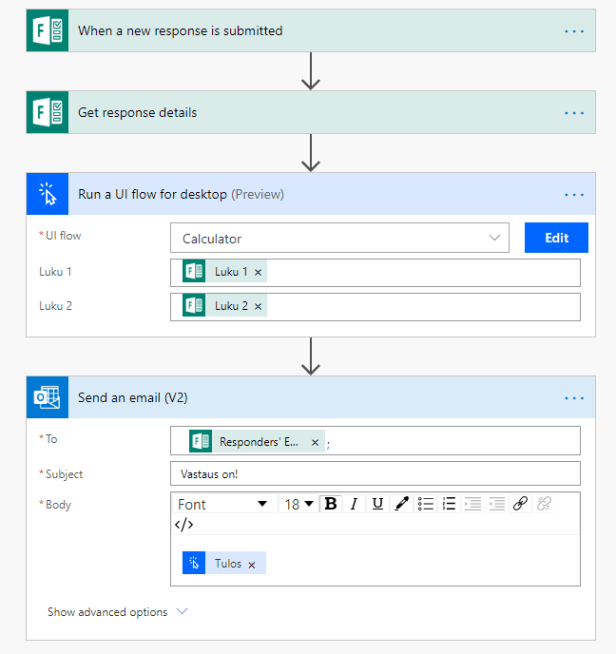
Task: Collapse the 'Send an email (V2)' step
Action: coord(311,397)
